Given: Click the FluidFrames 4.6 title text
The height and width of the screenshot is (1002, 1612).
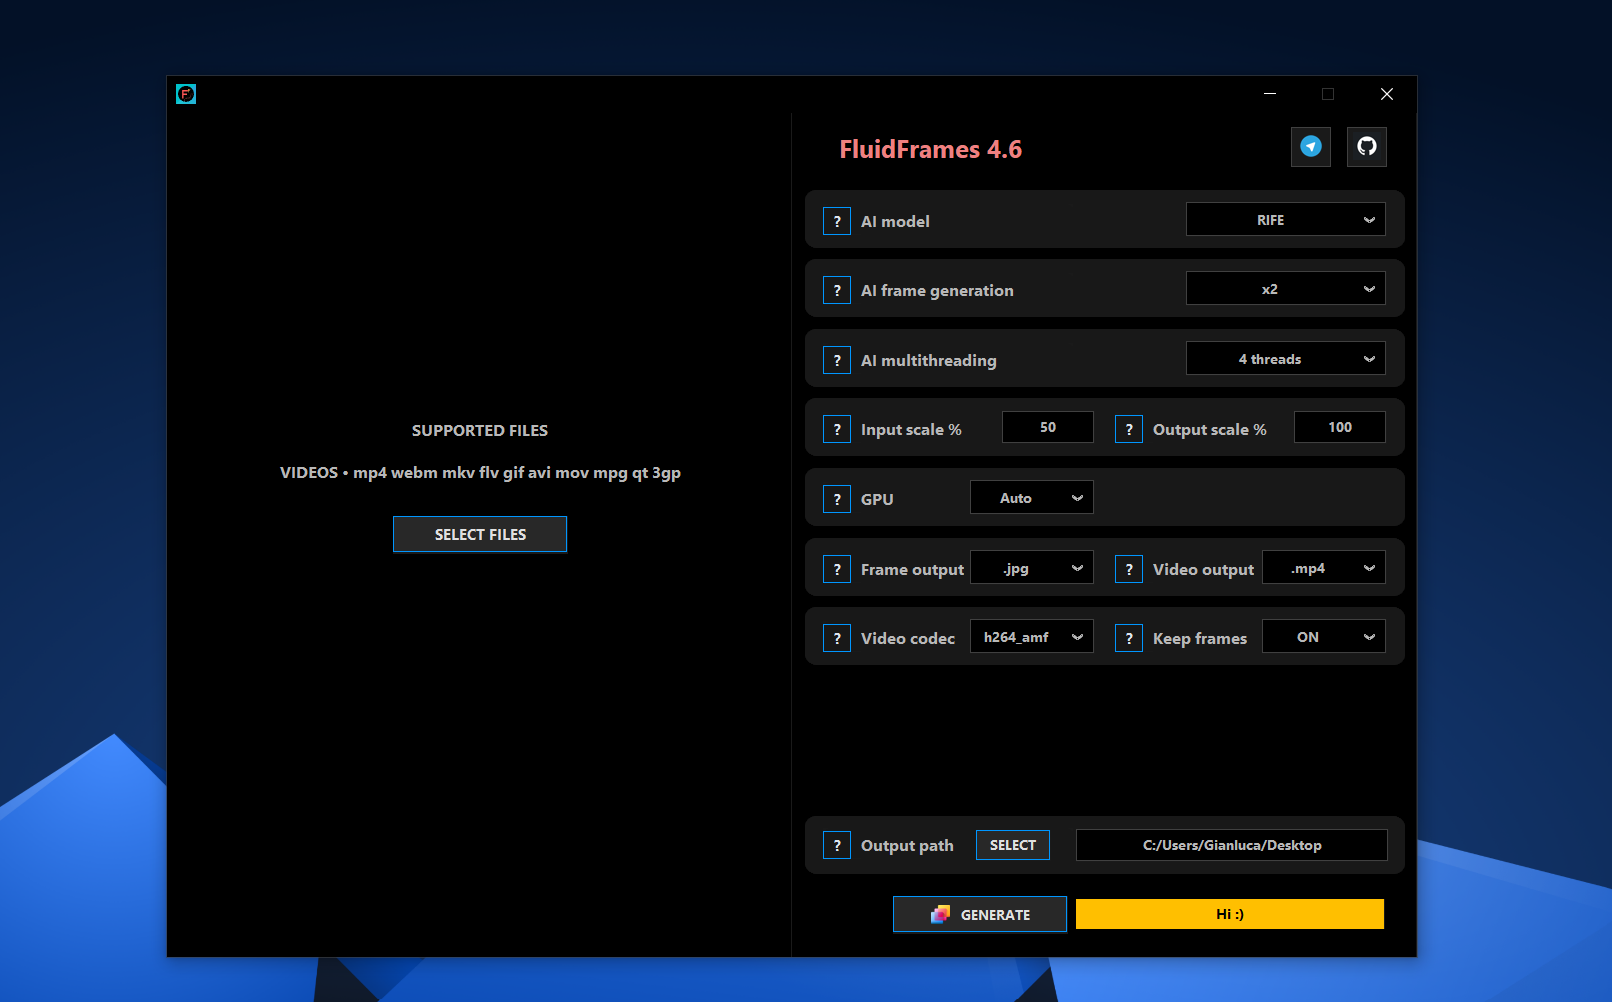Looking at the screenshot, I should point(931,149).
